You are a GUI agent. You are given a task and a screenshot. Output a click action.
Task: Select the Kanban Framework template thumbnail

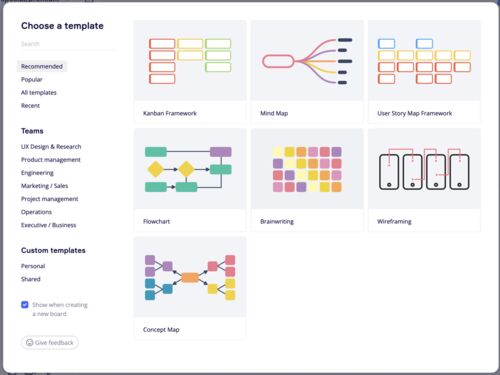pos(190,61)
